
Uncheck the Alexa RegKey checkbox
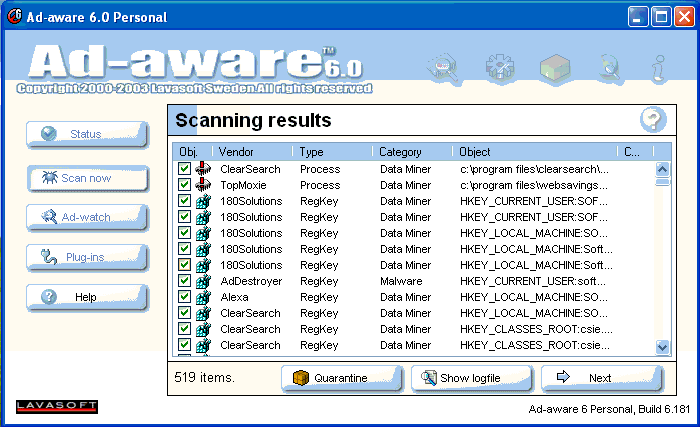[184, 297]
